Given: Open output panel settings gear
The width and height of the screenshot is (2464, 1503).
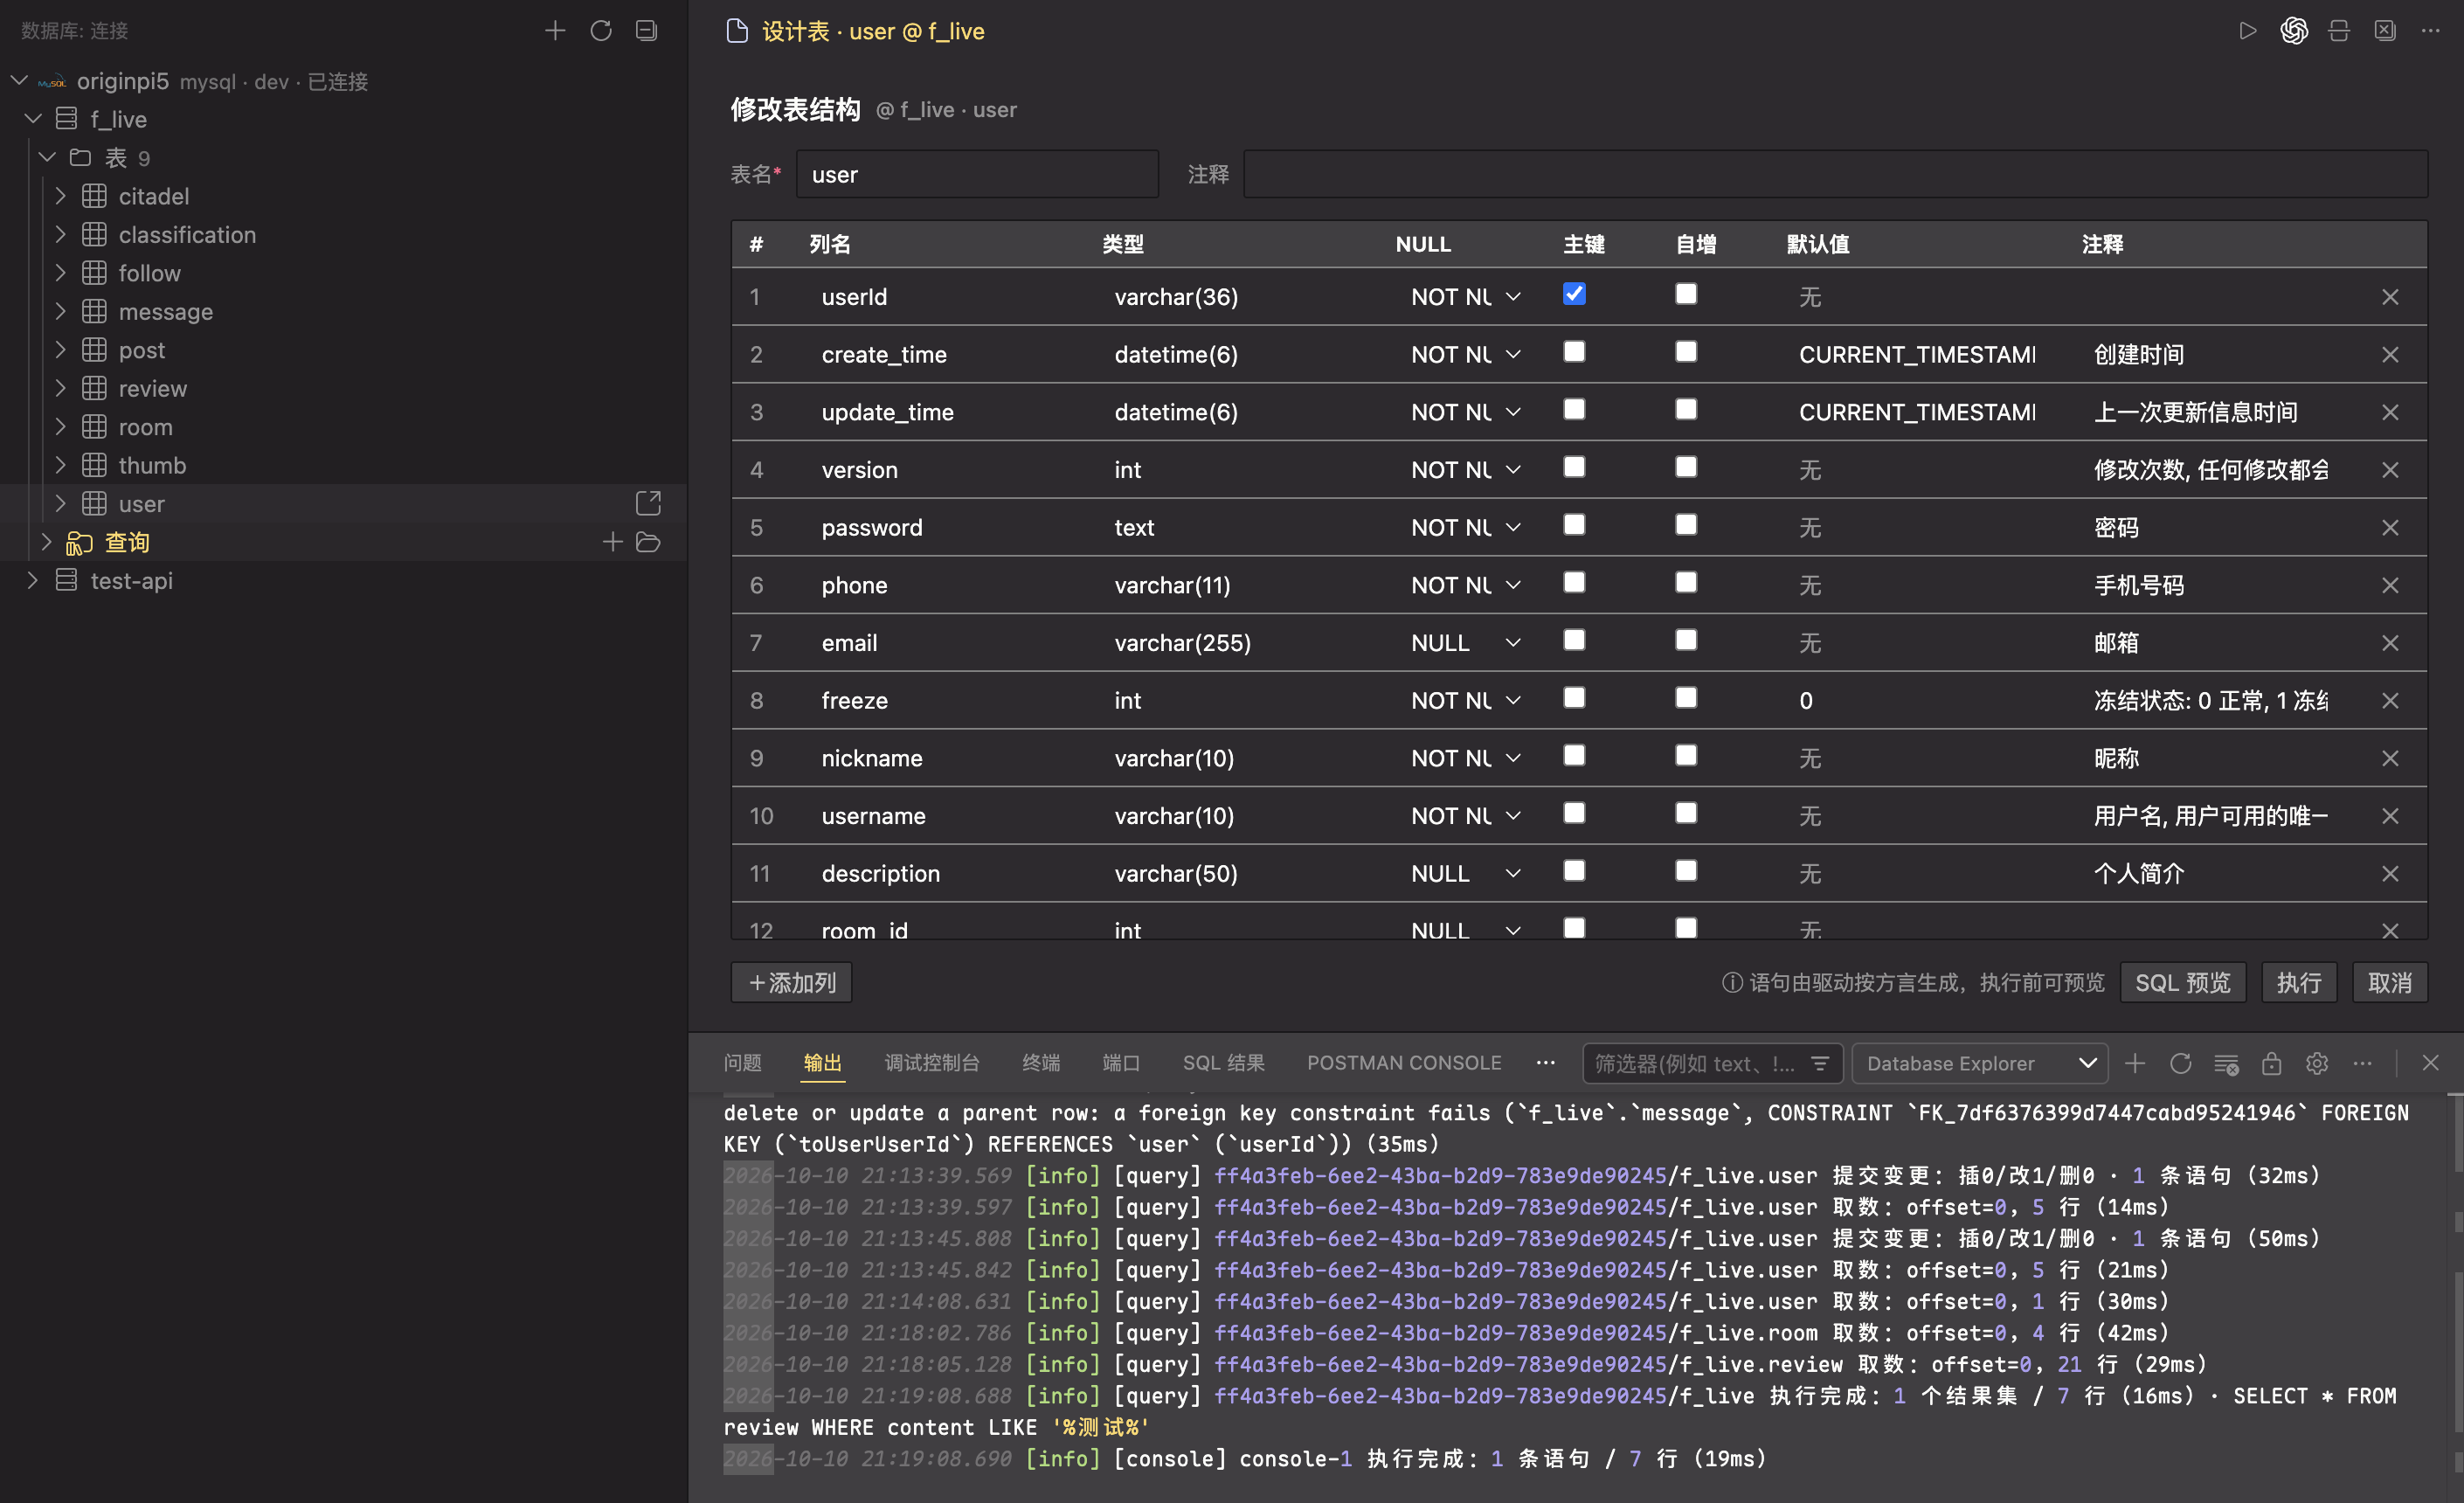Looking at the screenshot, I should tap(2317, 1063).
